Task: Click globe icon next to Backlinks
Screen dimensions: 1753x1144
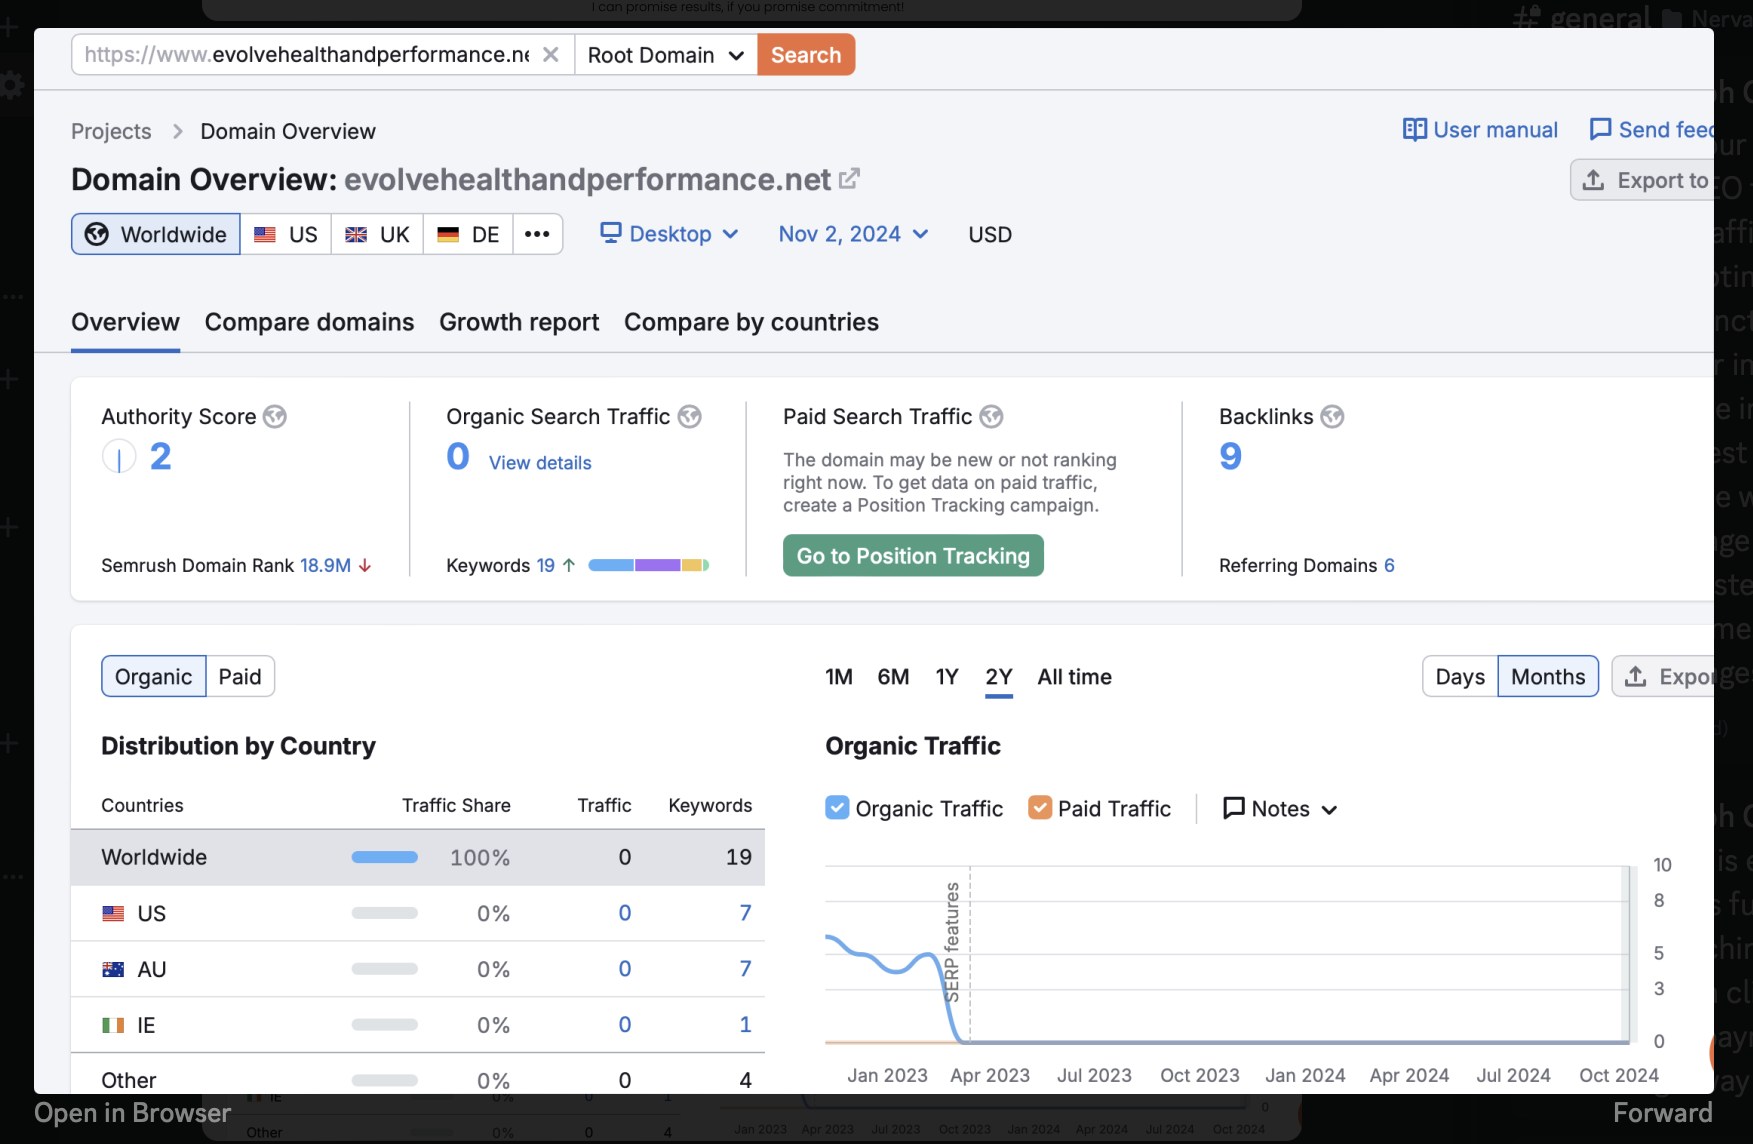Action: point(1332,417)
